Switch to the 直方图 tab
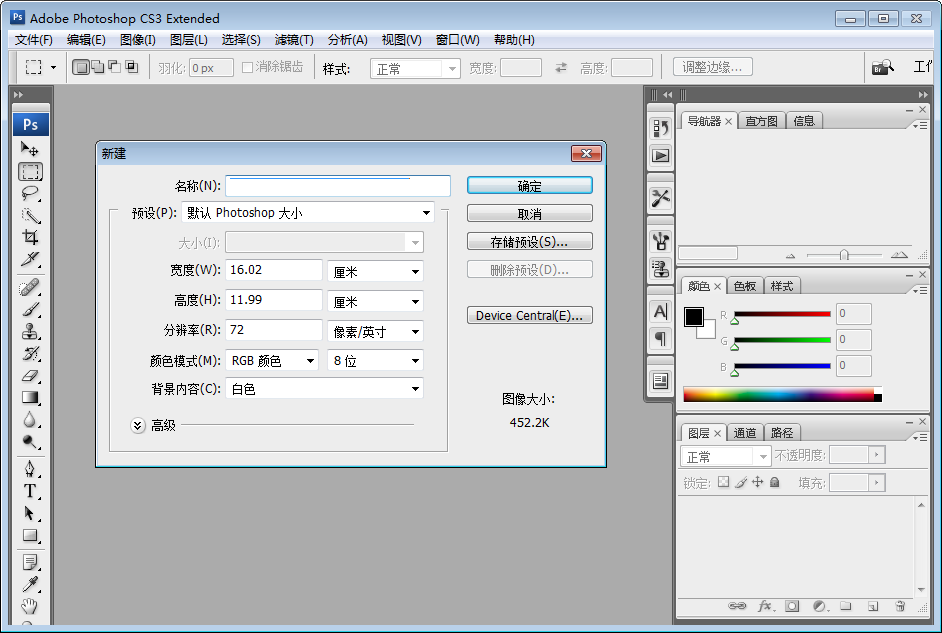 click(x=761, y=121)
